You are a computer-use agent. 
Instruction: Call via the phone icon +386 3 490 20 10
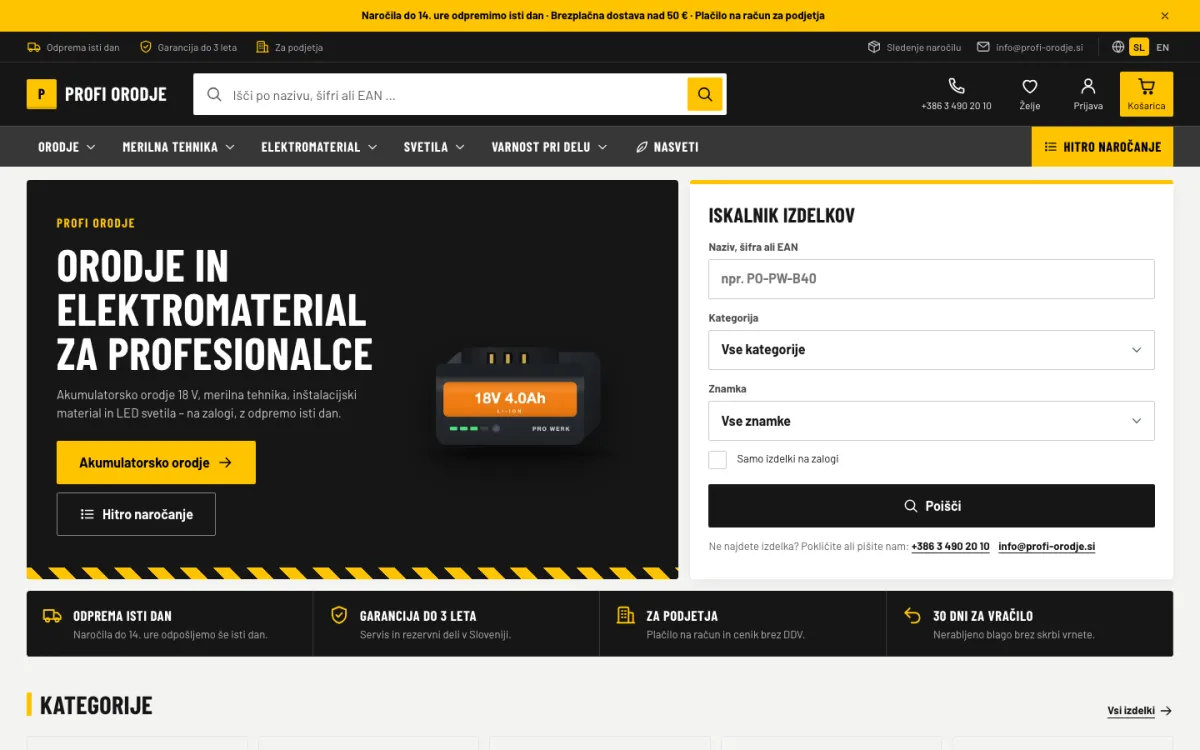point(956,94)
